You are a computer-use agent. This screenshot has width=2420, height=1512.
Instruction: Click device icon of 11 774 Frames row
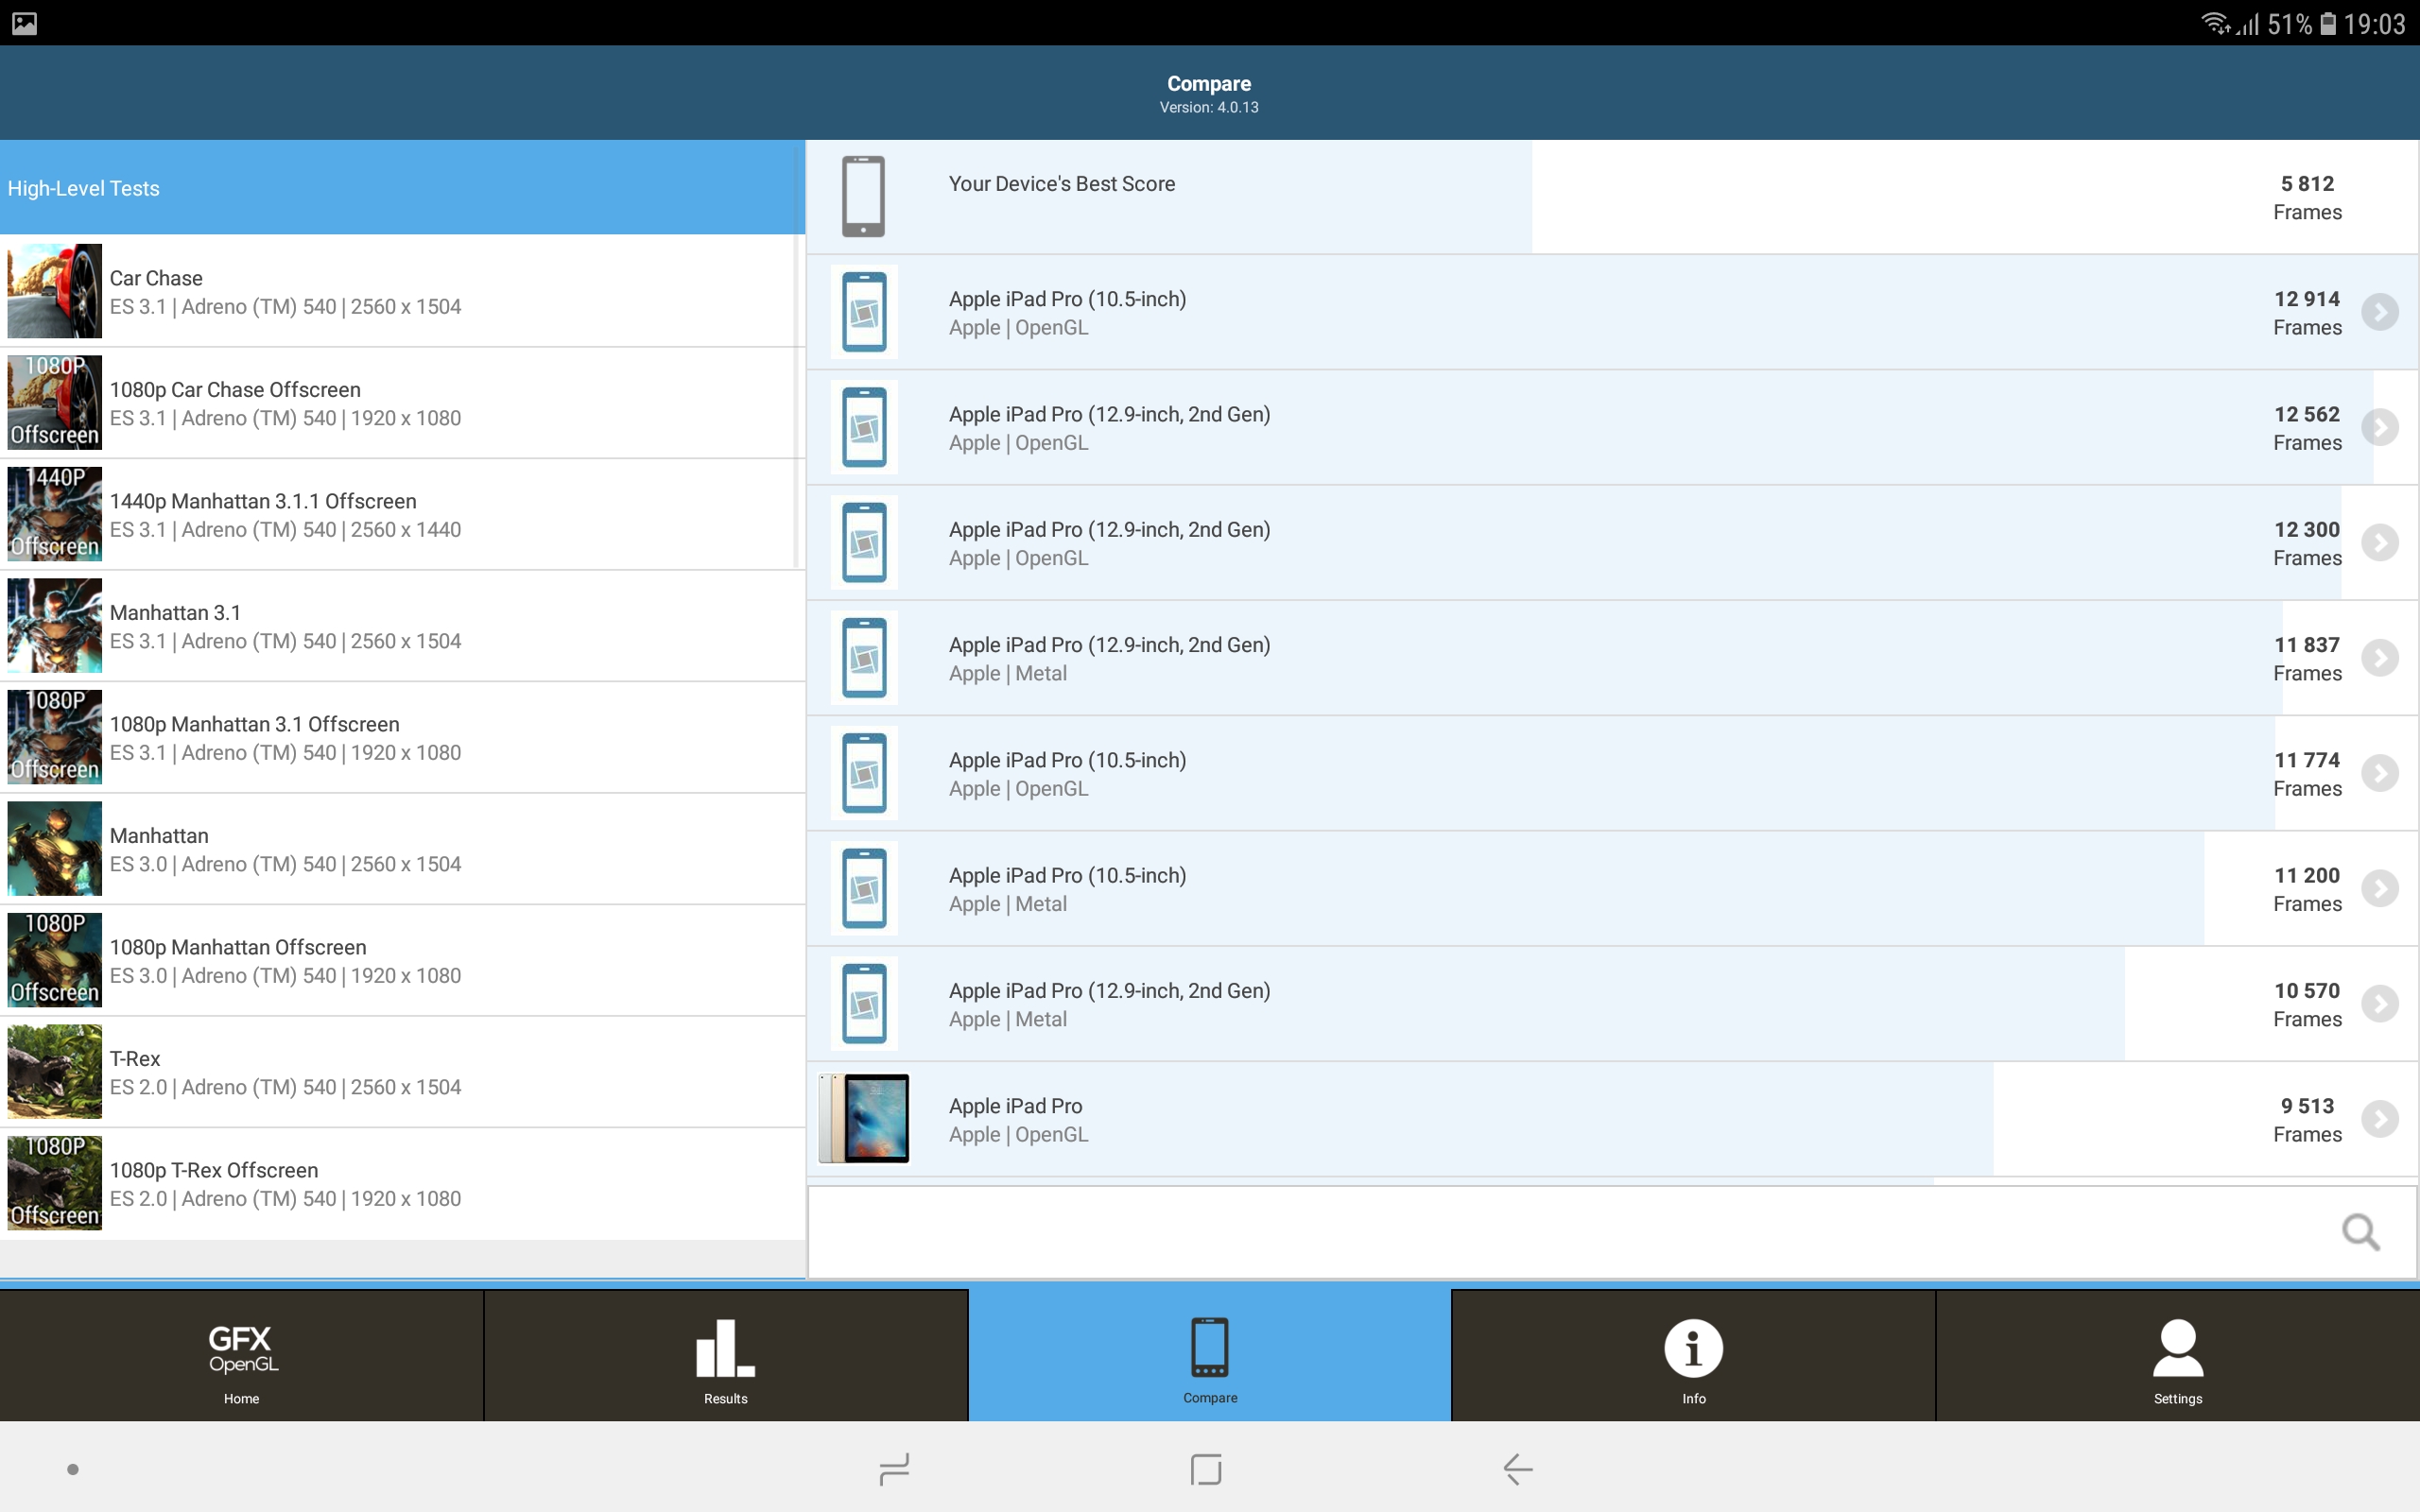pyautogui.click(x=864, y=773)
